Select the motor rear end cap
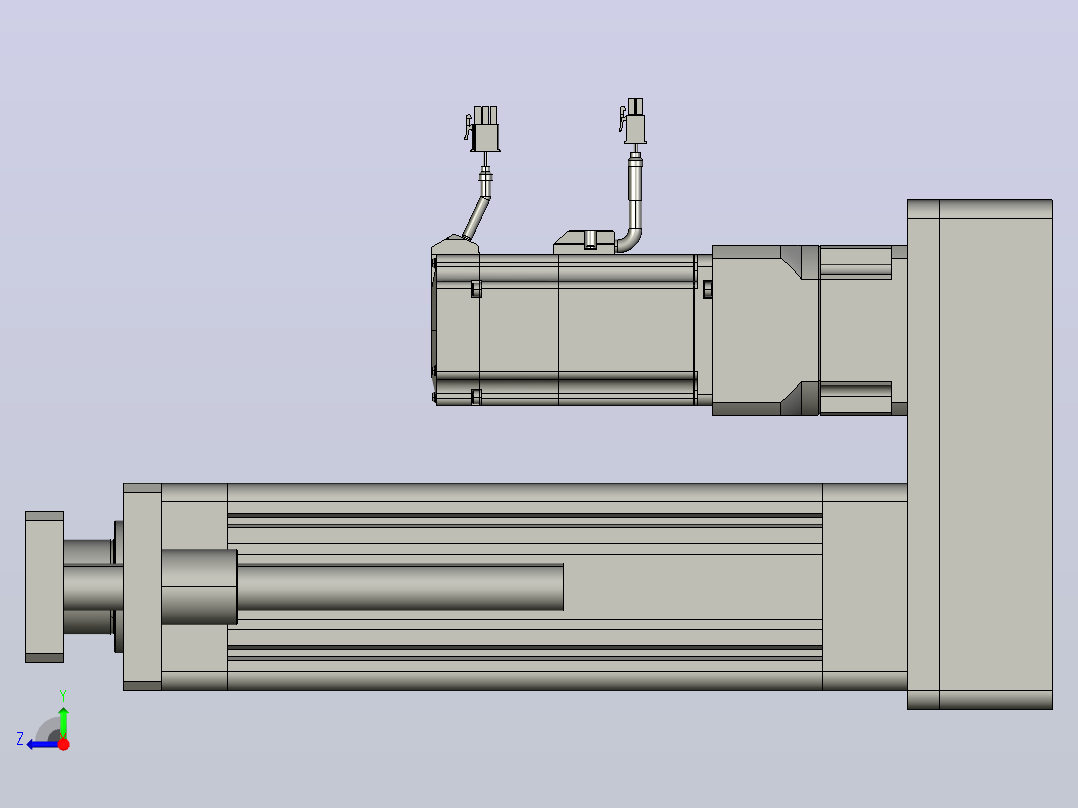1078x808 pixels. click(455, 329)
